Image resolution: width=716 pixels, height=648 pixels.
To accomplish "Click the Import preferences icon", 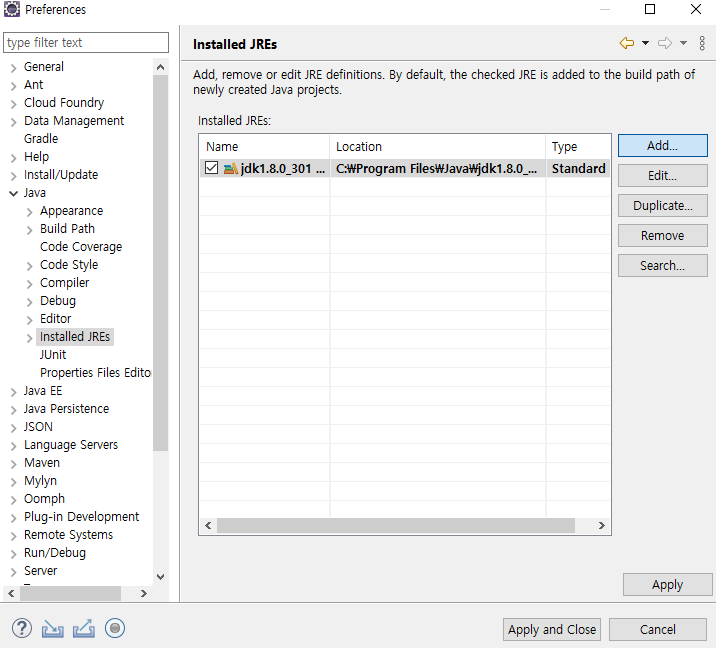I will coord(53,629).
